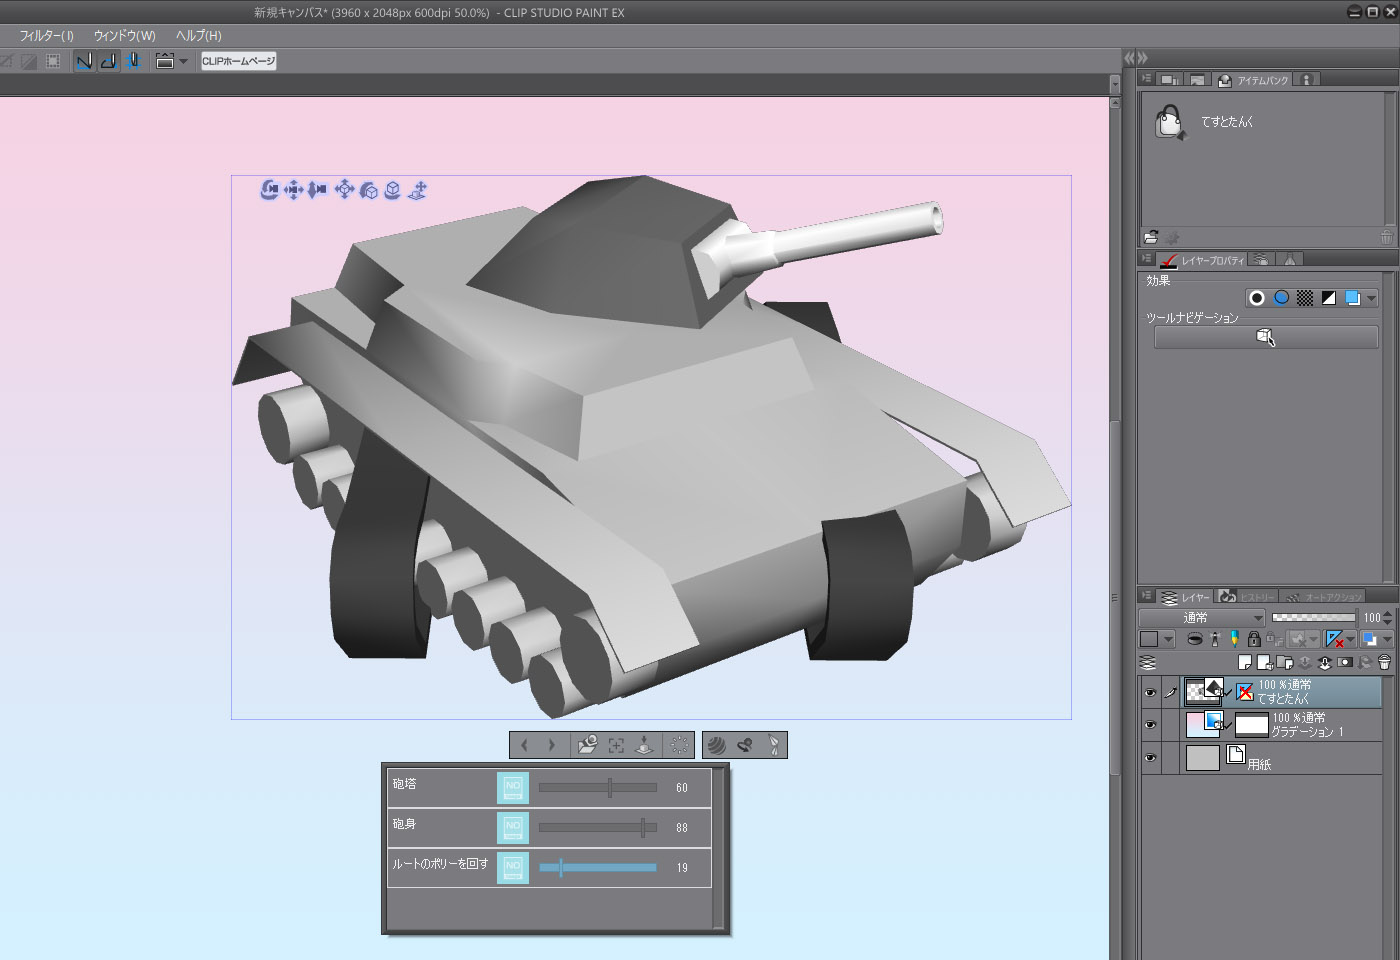Click the trash icon to delete the layer
Image resolution: width=1400 pixels, height=960 pixels.
[x=1384, y=662]
